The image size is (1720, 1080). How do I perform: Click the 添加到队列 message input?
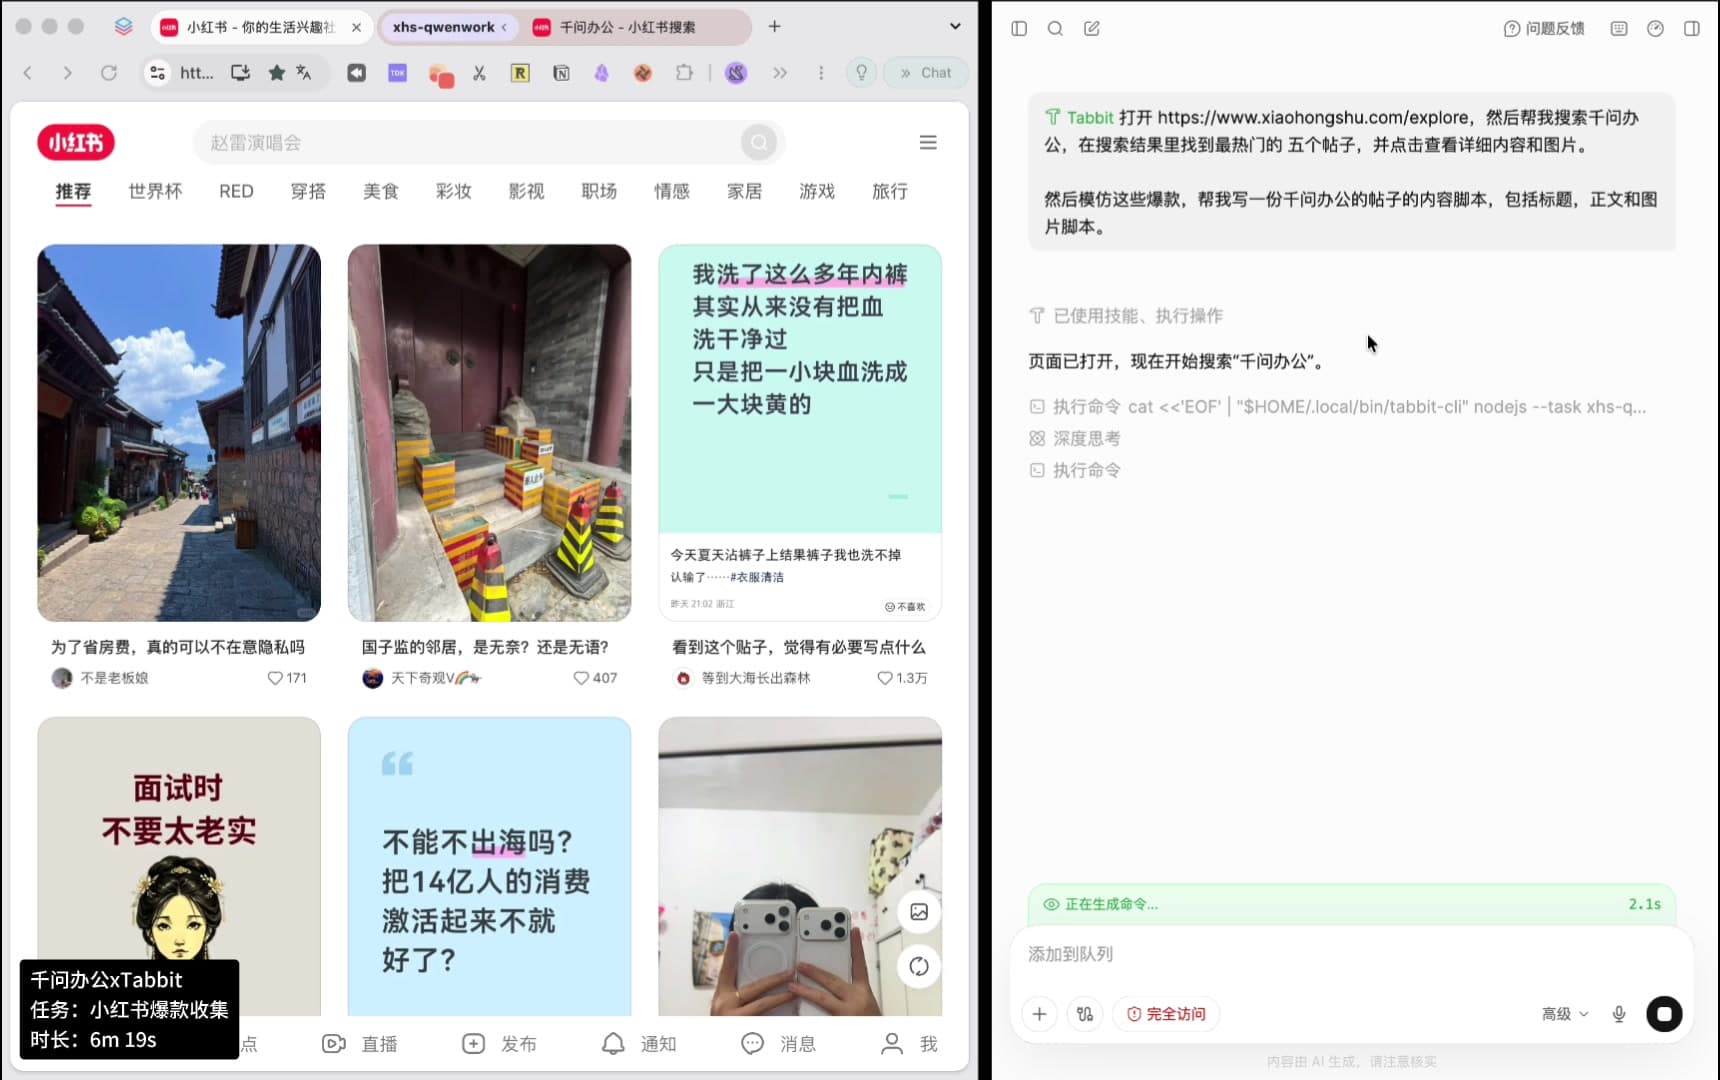tap(1350, 954)
